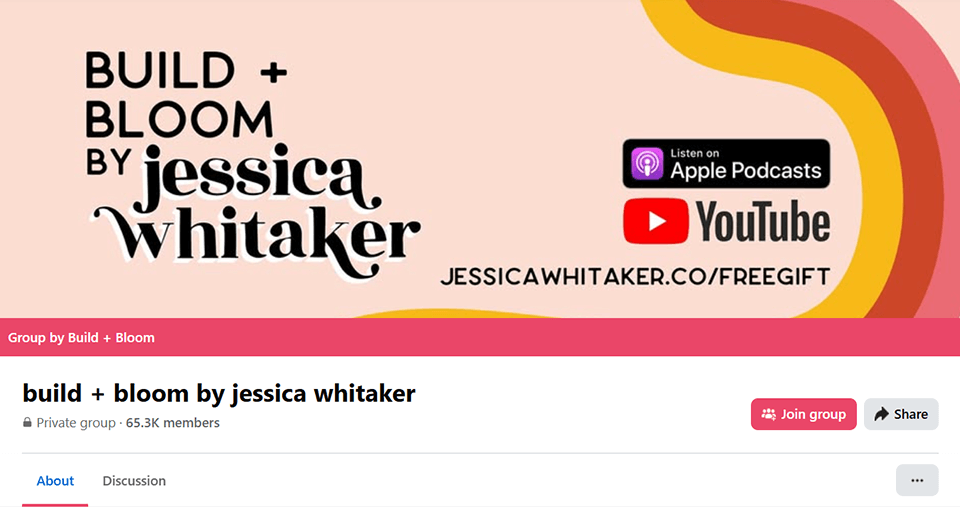This screenshot has height=507, width=960.
Task: Click the people icon on Join group
Action: point(768,415)
